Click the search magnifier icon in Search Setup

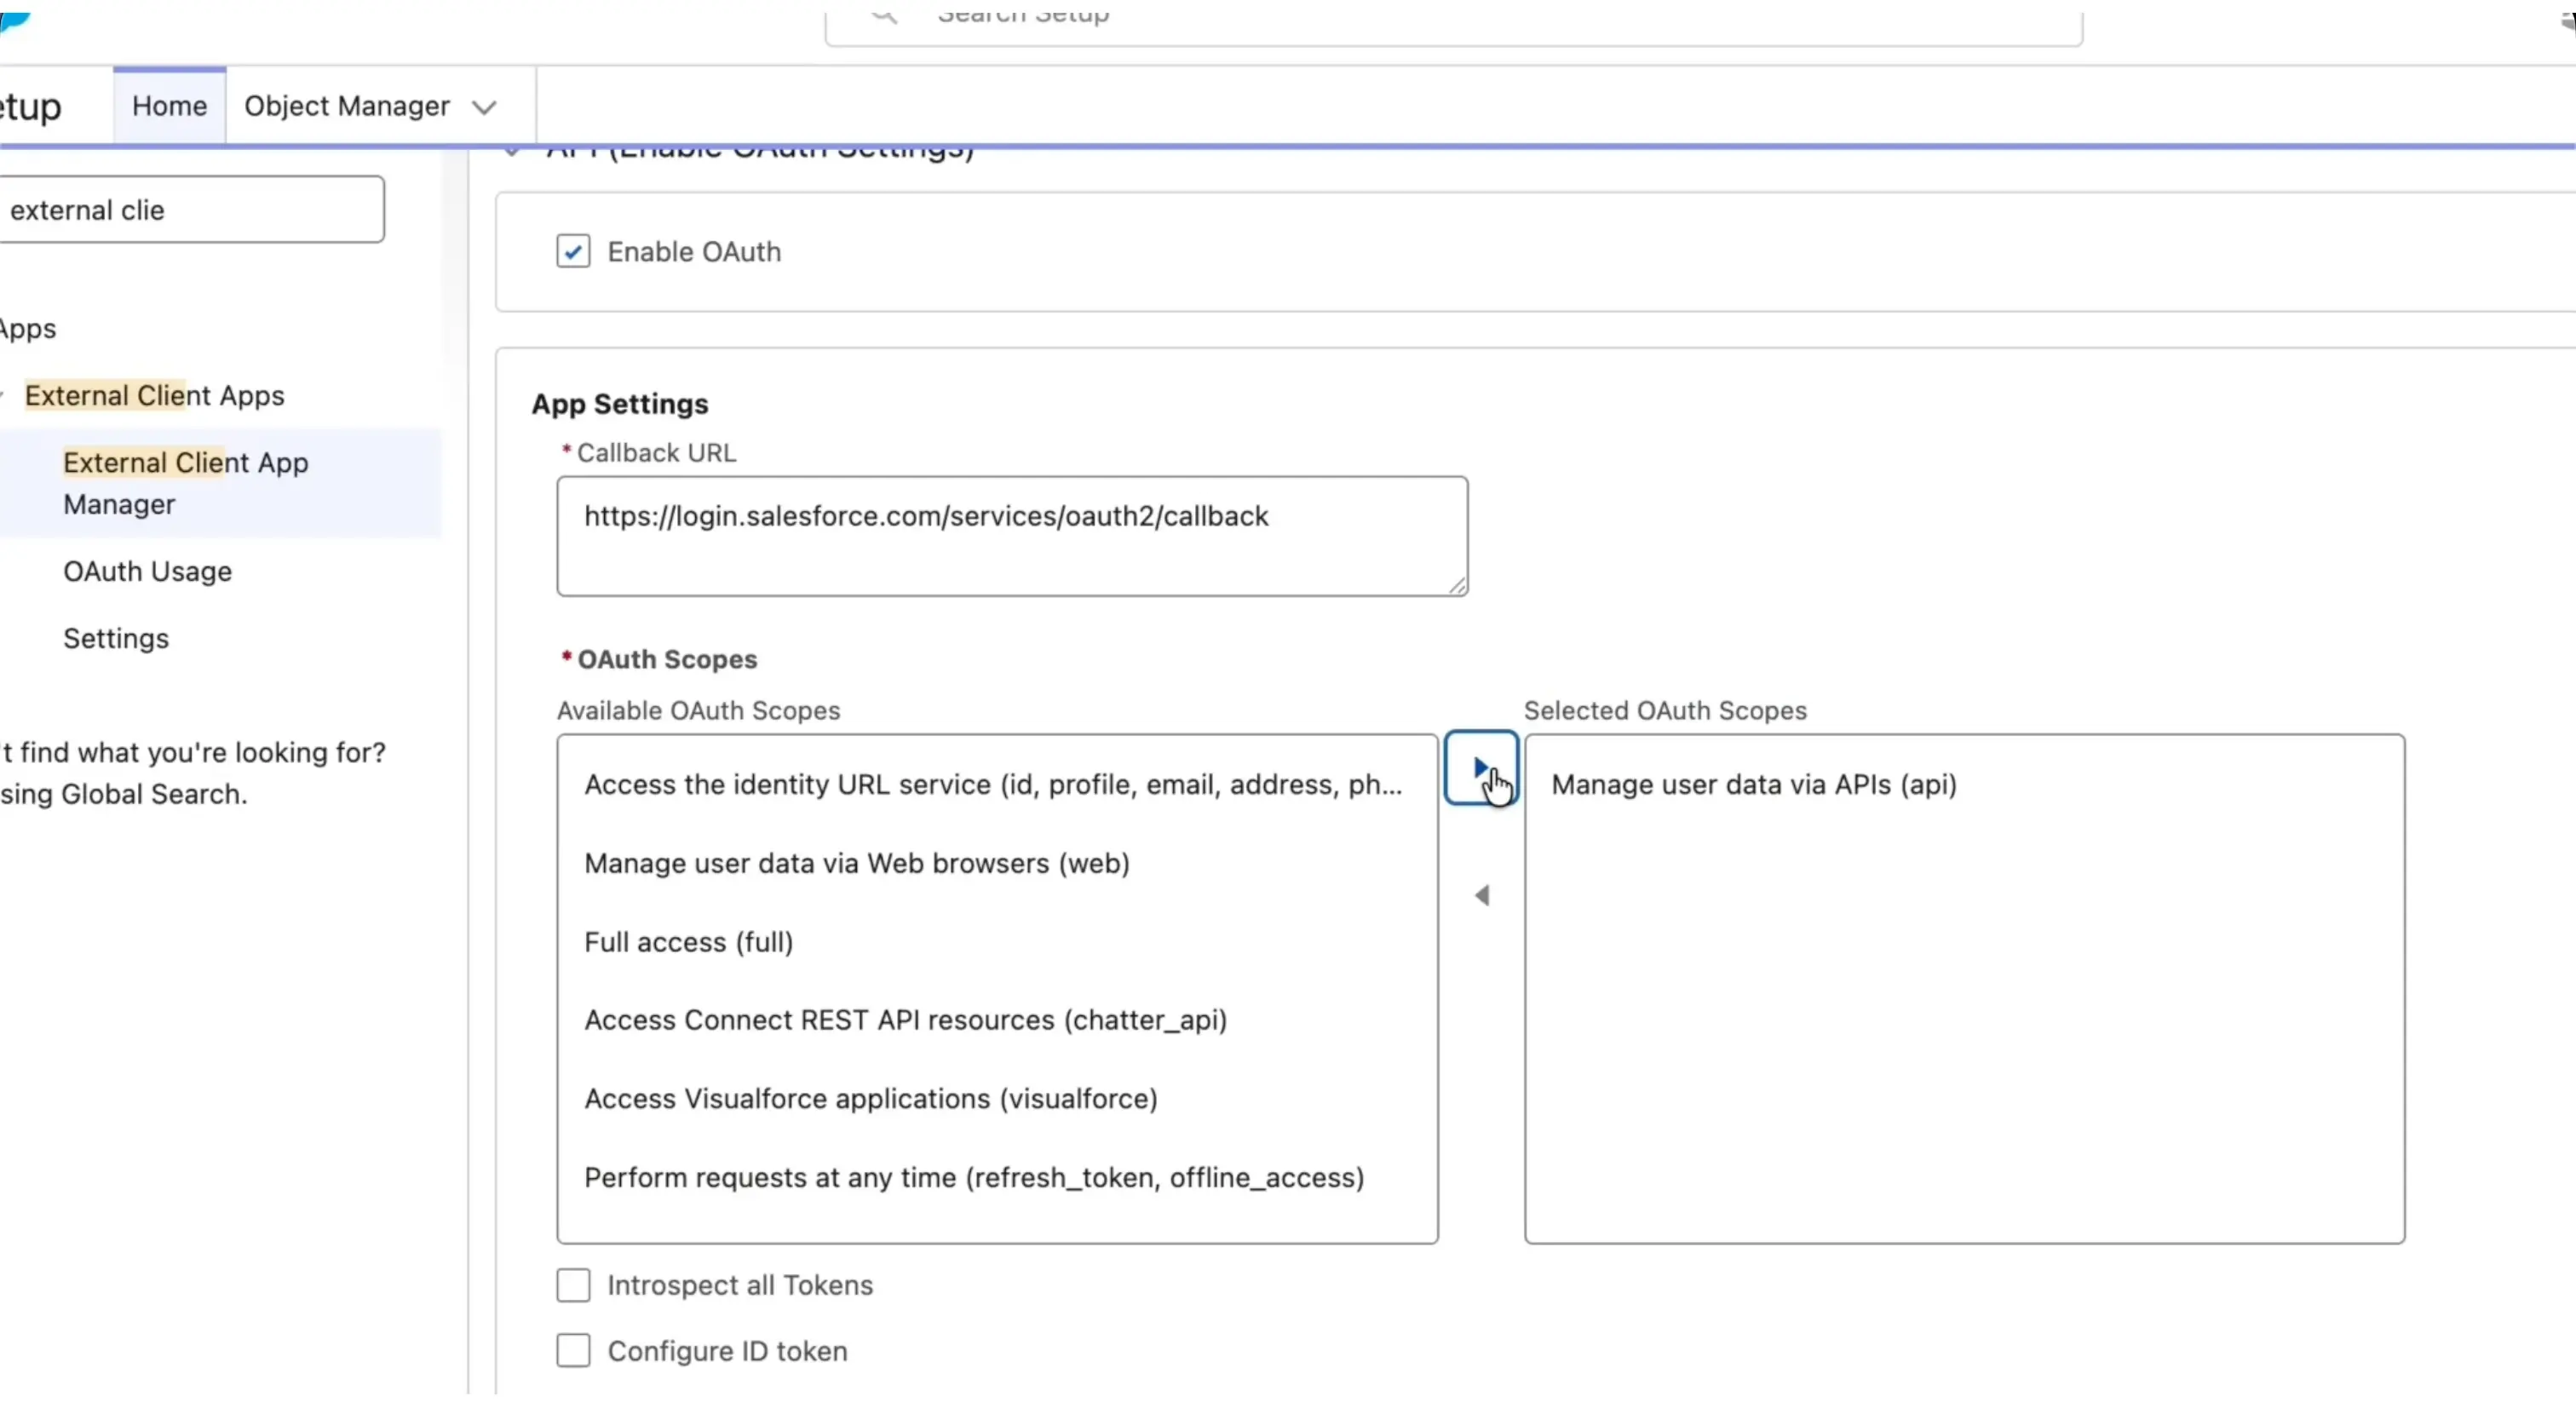coord(884,15)
